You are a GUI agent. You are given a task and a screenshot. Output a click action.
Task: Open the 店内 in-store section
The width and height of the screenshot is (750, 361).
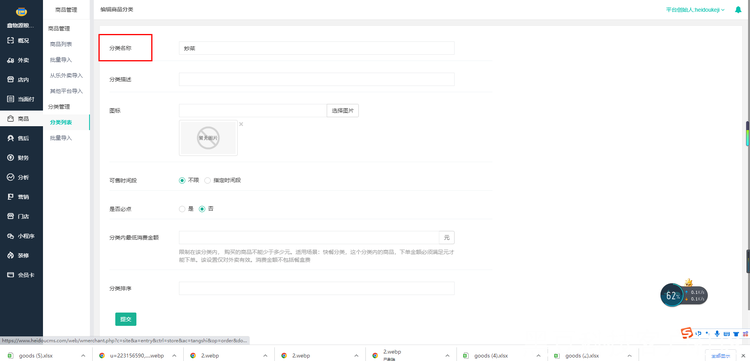click(x=19, y=80)
